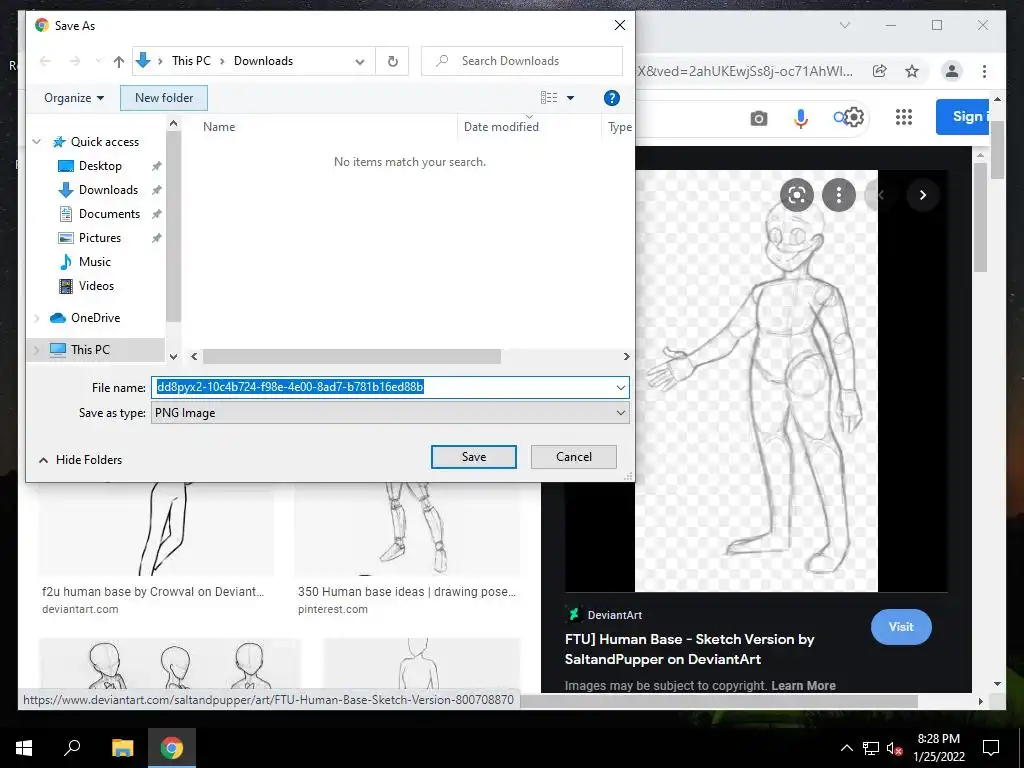Open File Explorer from the taskbar

point(122,748)
